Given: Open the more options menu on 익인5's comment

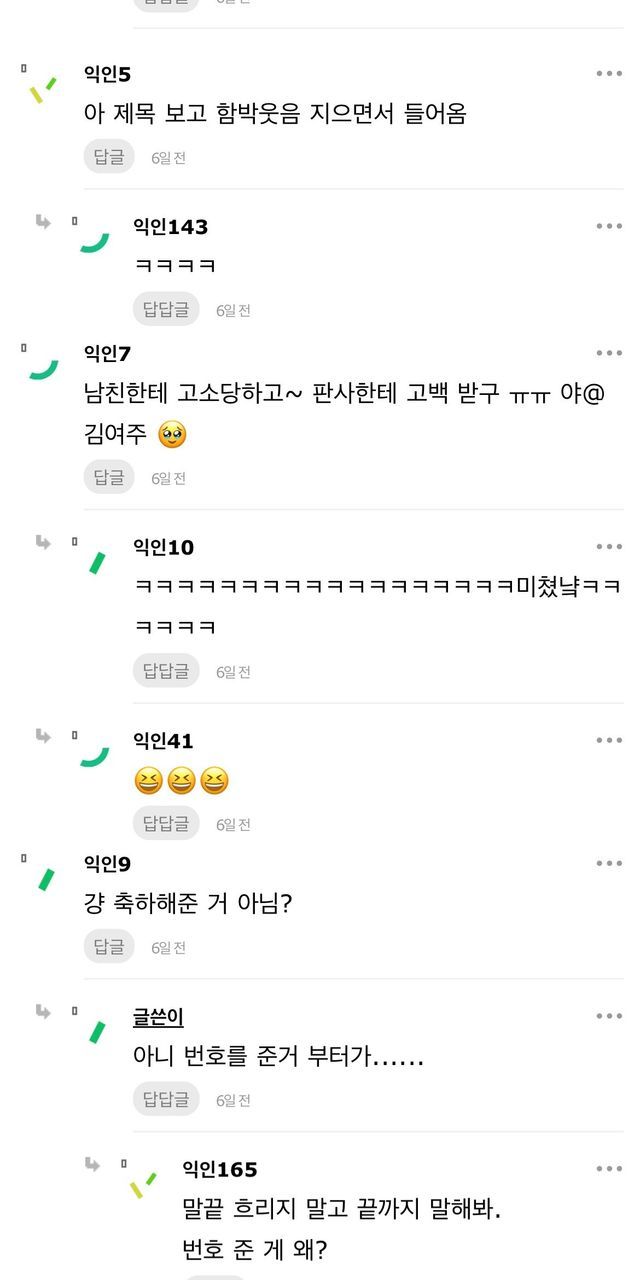Looking at the screenshot, I should click(609, 73).
